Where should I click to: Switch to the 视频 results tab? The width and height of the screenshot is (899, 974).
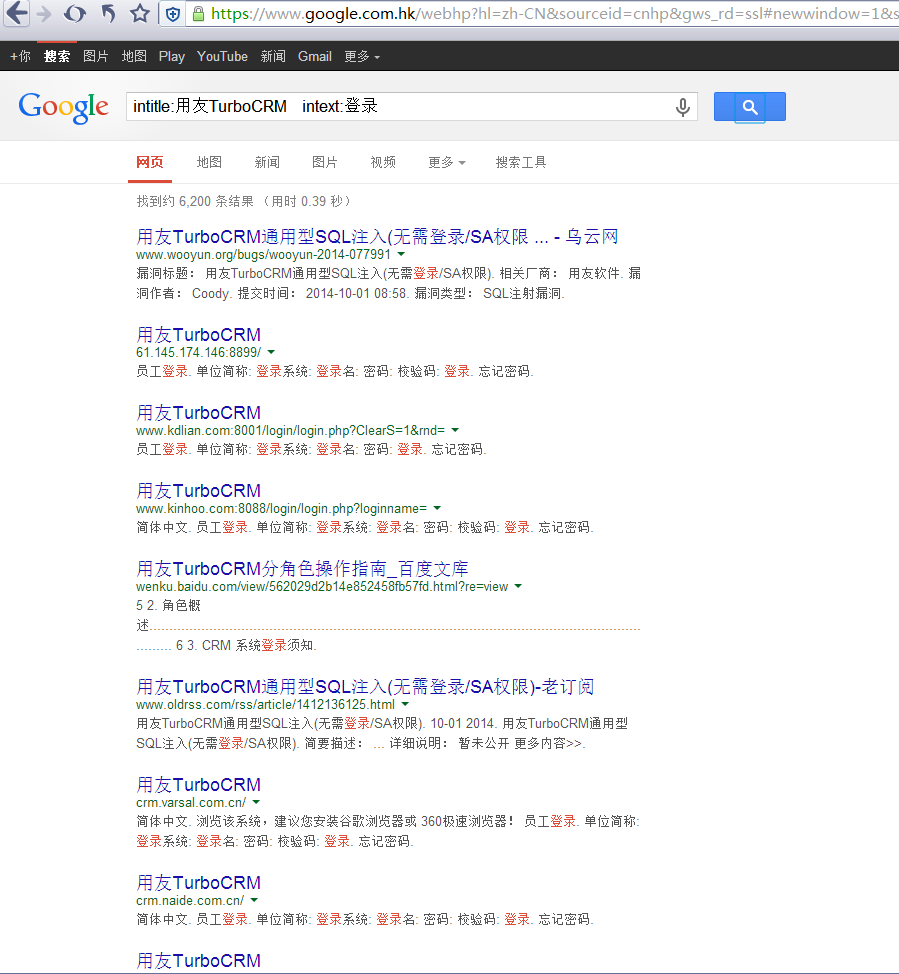[383, 162]
